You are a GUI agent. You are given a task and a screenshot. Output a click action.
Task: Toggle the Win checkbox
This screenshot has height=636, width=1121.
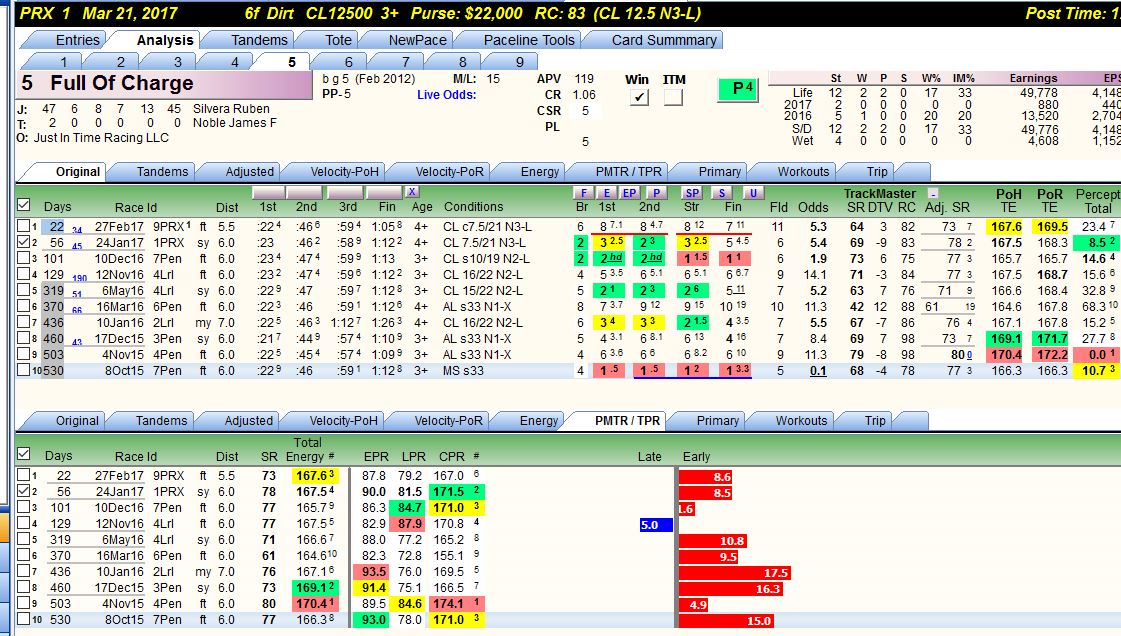(638, 97)
